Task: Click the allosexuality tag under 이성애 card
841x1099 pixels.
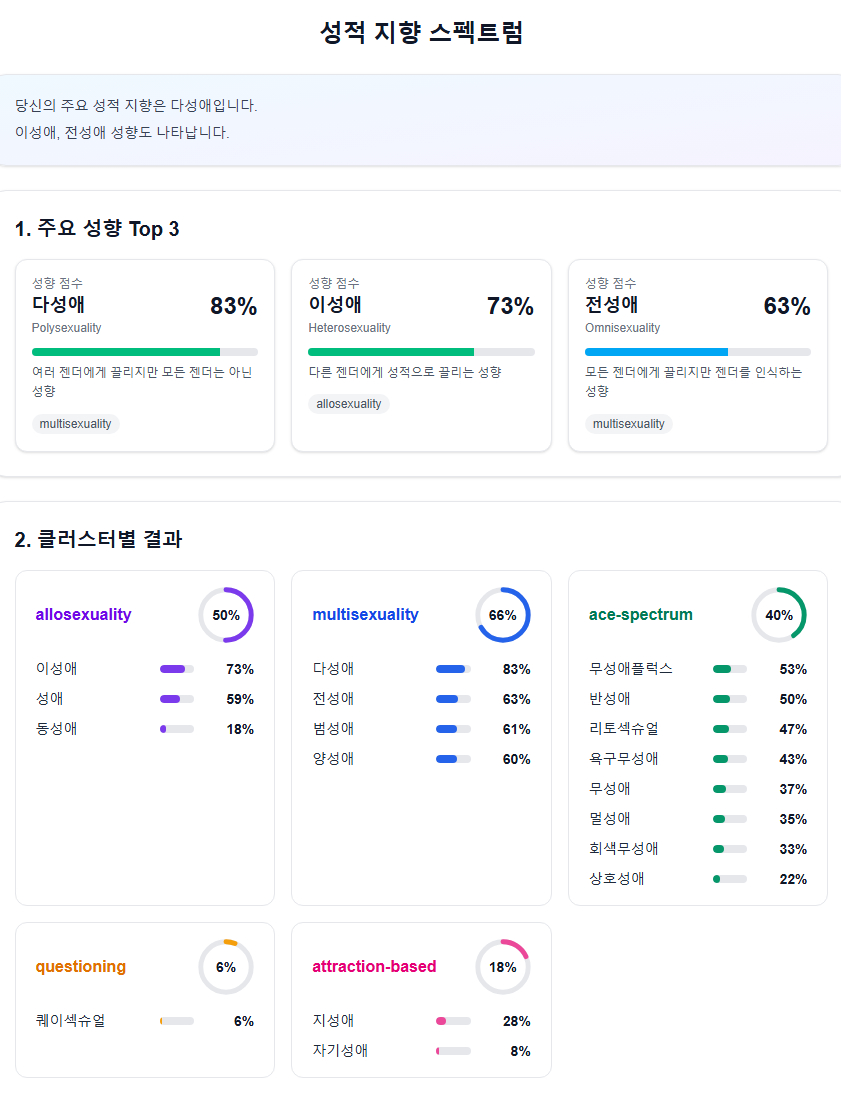Action: pos(349,404)
